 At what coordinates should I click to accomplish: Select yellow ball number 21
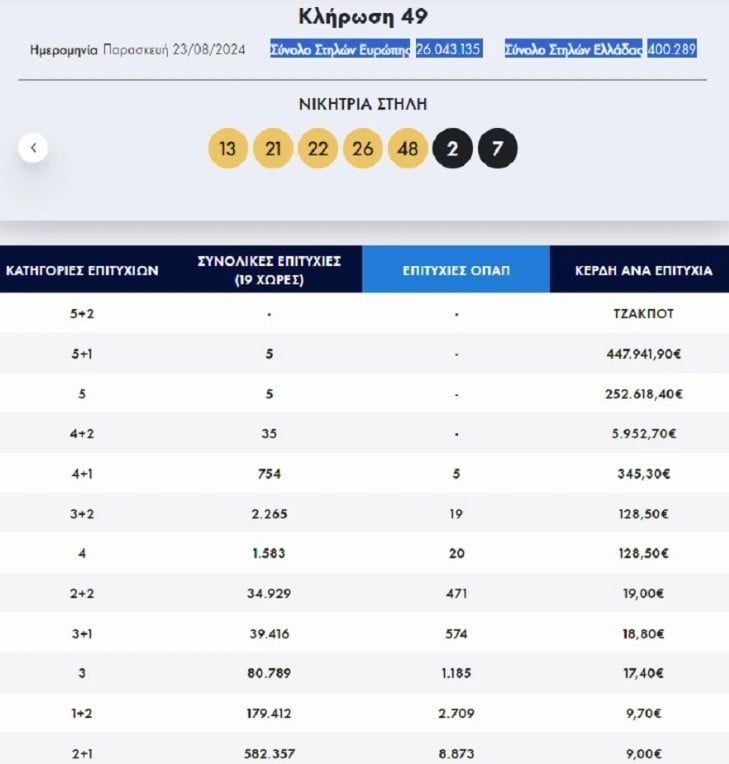(273, 148)
